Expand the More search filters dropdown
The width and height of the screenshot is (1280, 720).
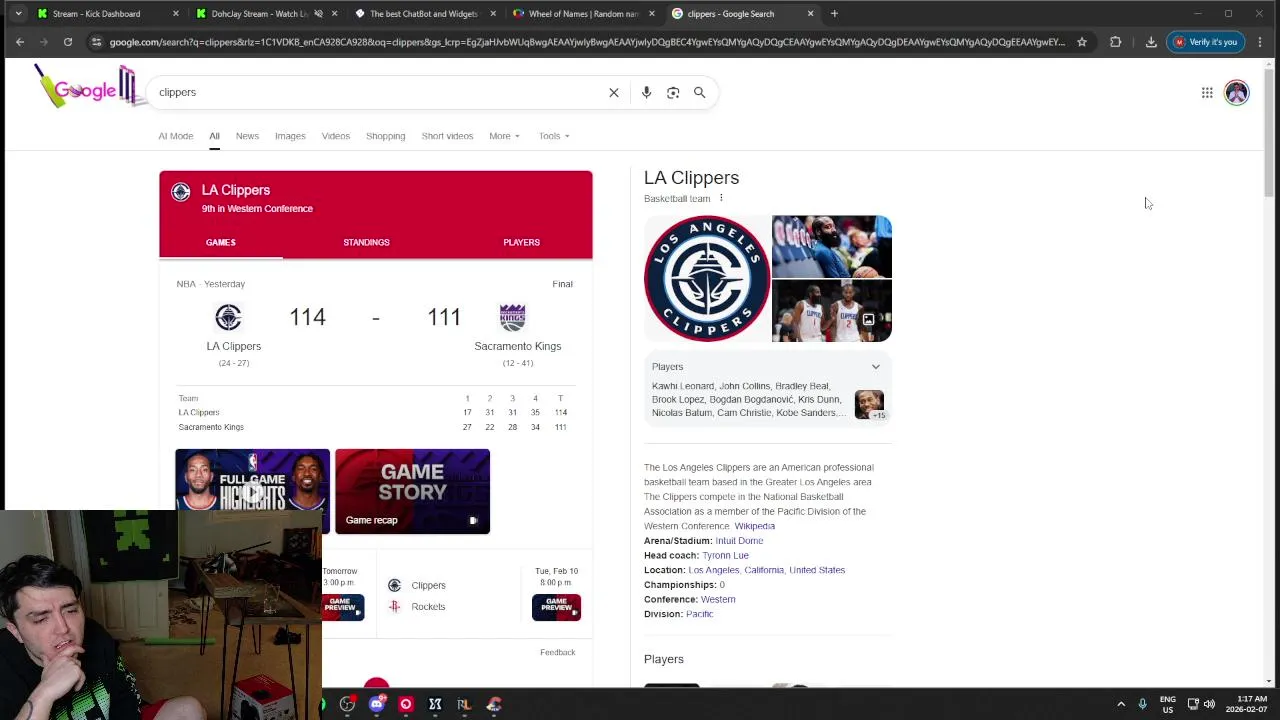click(504, 136)
